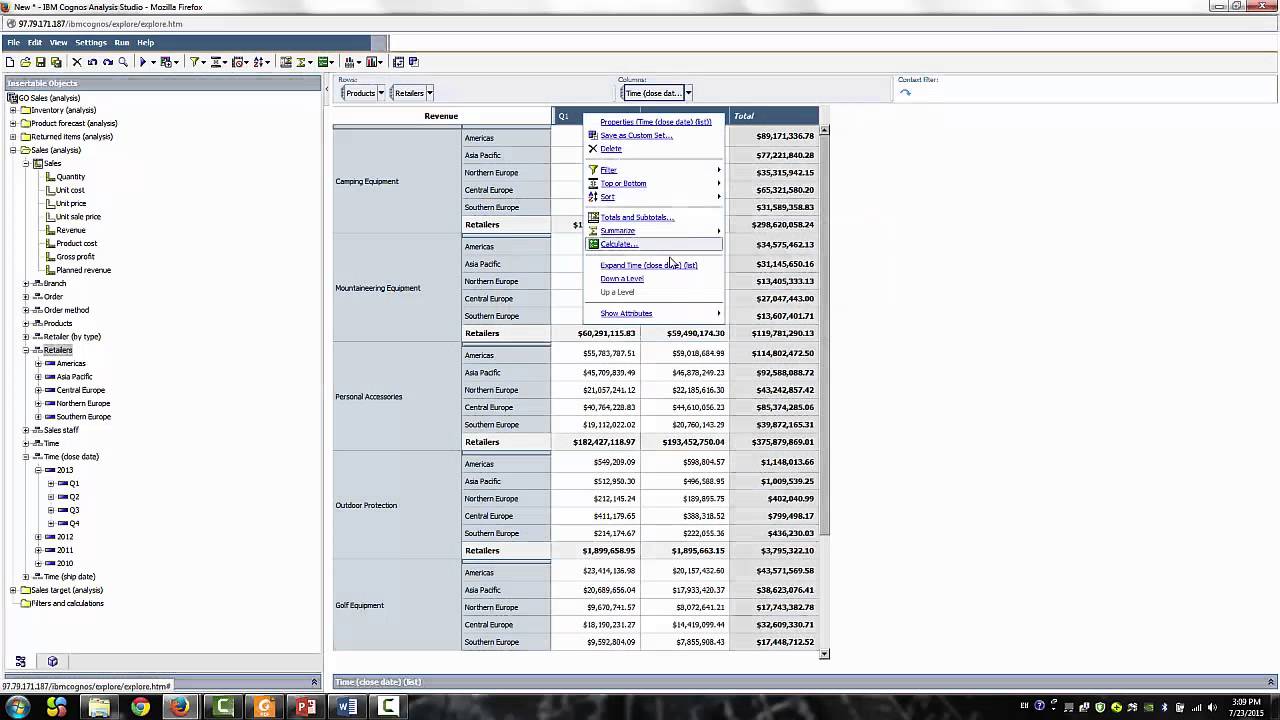Click the Chart type toolbar icon
The width and height of the screenshot is (1280, 720).
[349, 62]
